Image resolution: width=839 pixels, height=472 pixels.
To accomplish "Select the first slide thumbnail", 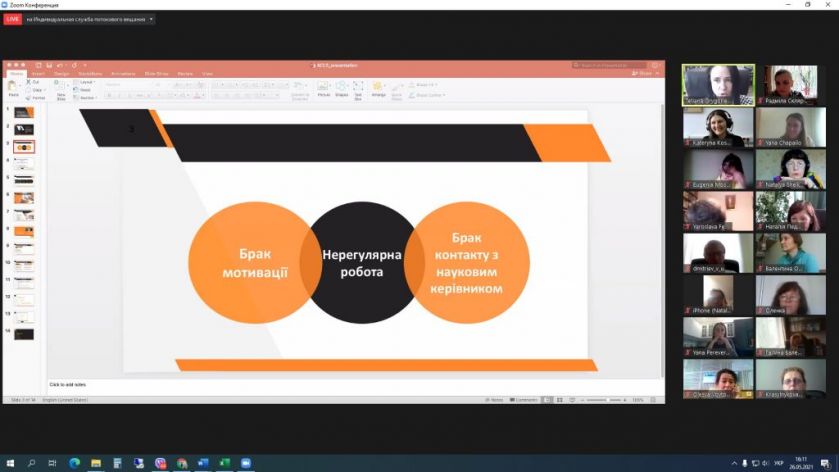I will pyautogui.click(x=24, y=112).
